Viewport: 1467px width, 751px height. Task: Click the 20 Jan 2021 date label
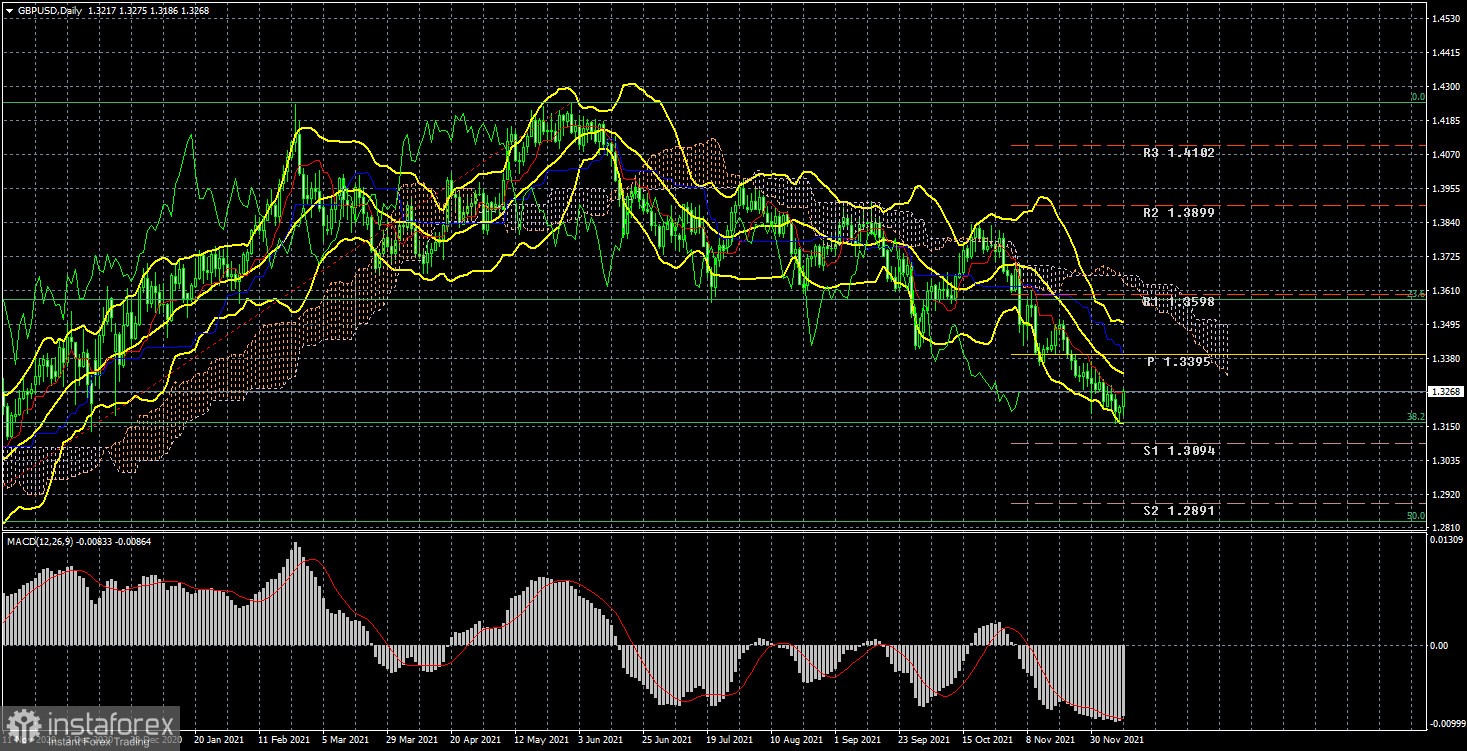click(x=218, y=741)
